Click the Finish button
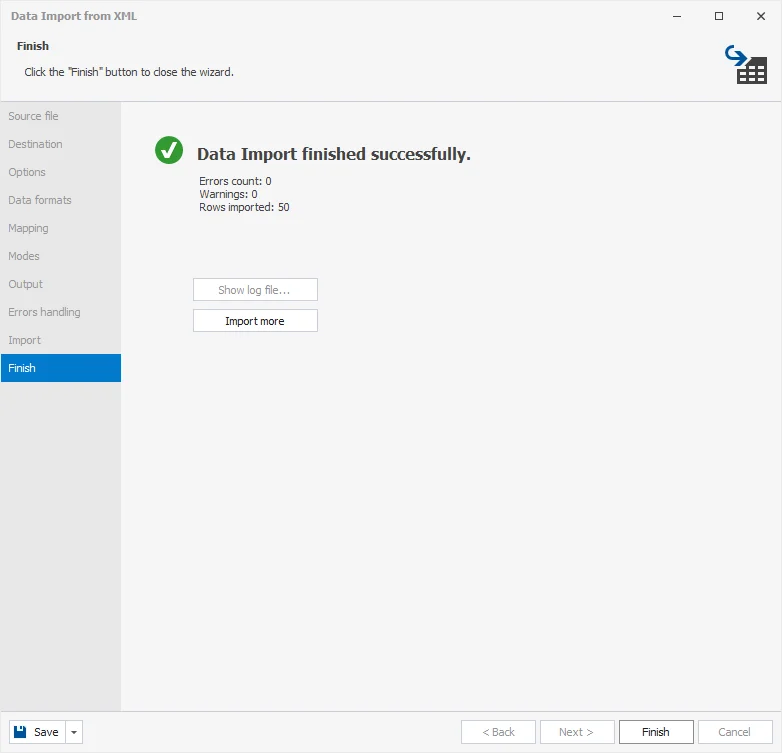Image resolution: width=782 pixels, height=753 pixels. click(x=656, y=732)
